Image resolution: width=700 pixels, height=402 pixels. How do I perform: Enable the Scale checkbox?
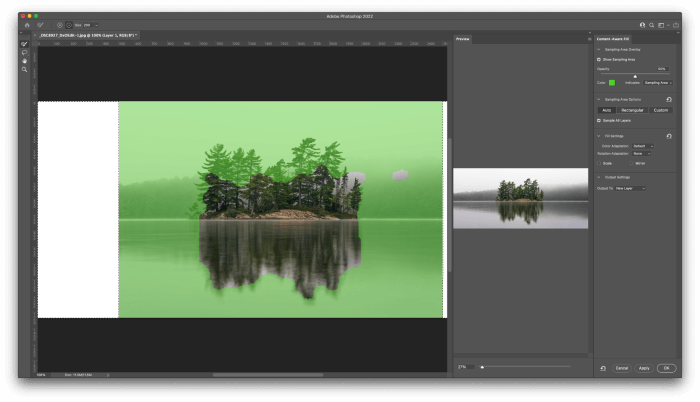(599, 163)
